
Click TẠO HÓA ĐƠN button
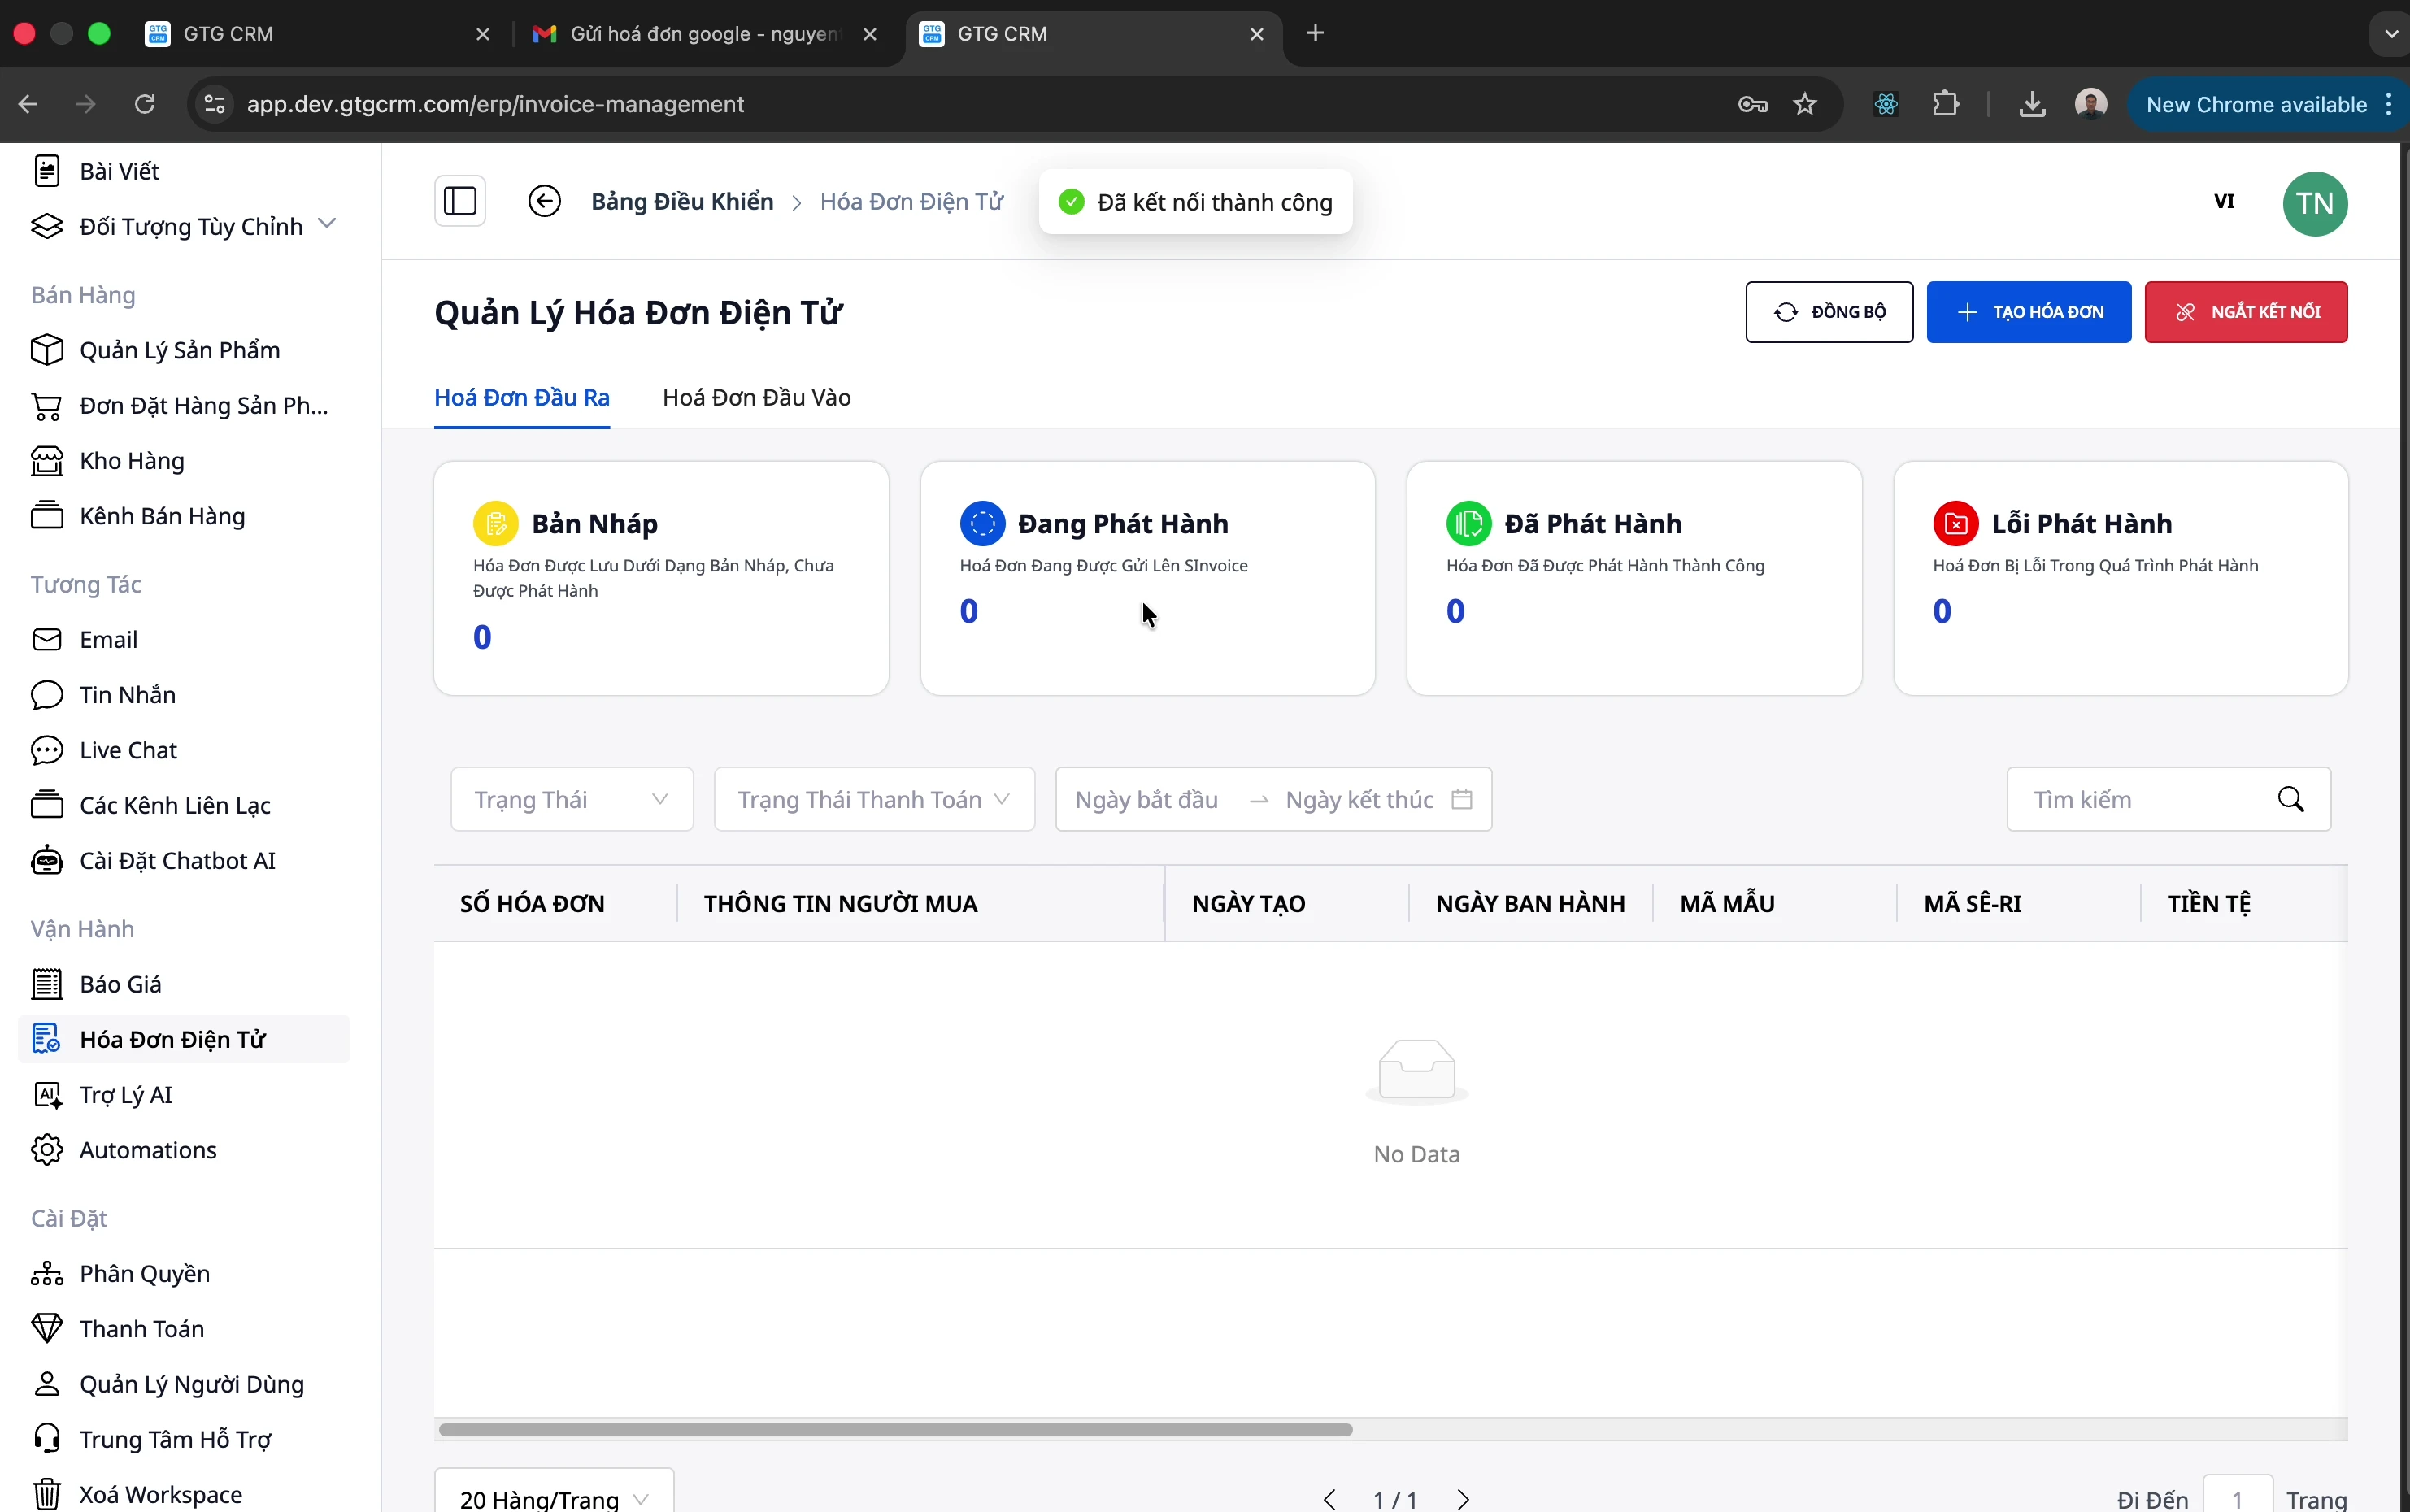(x=2028, y=312)
